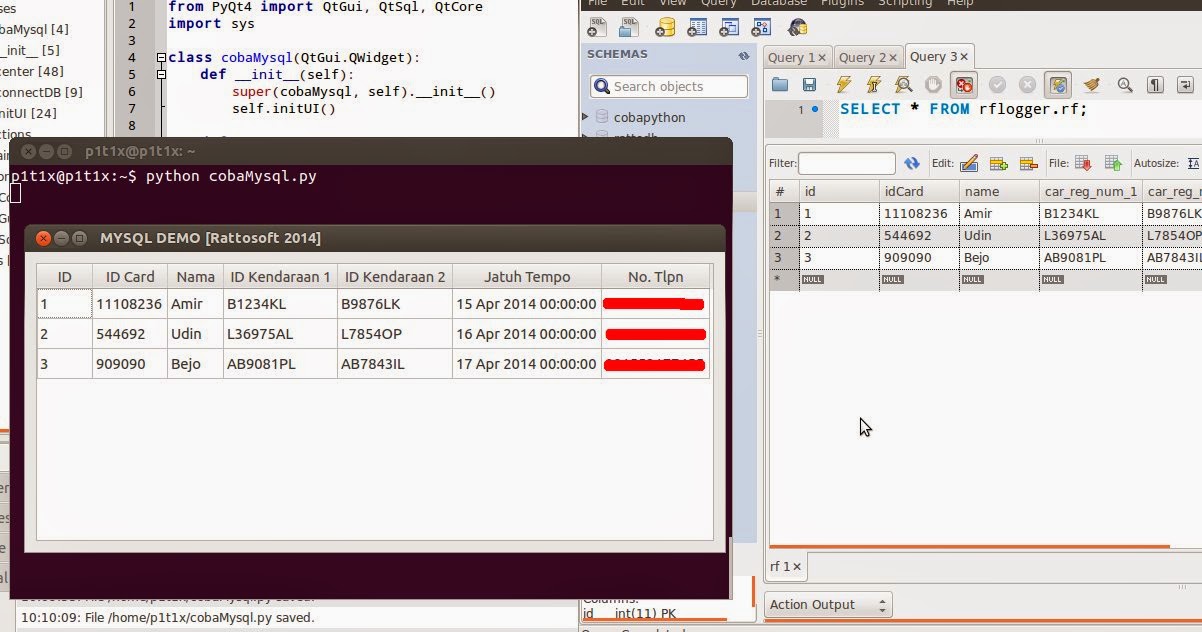Viewport: 1202px width, 632px height.
Task: Open a script file in Query 3 editor
Action: (x=780, y=85)
